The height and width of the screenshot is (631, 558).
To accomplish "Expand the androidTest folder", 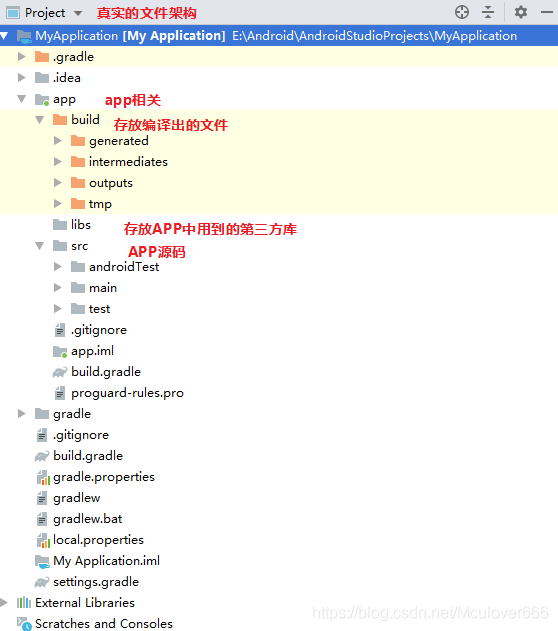I will click(58, 267).
